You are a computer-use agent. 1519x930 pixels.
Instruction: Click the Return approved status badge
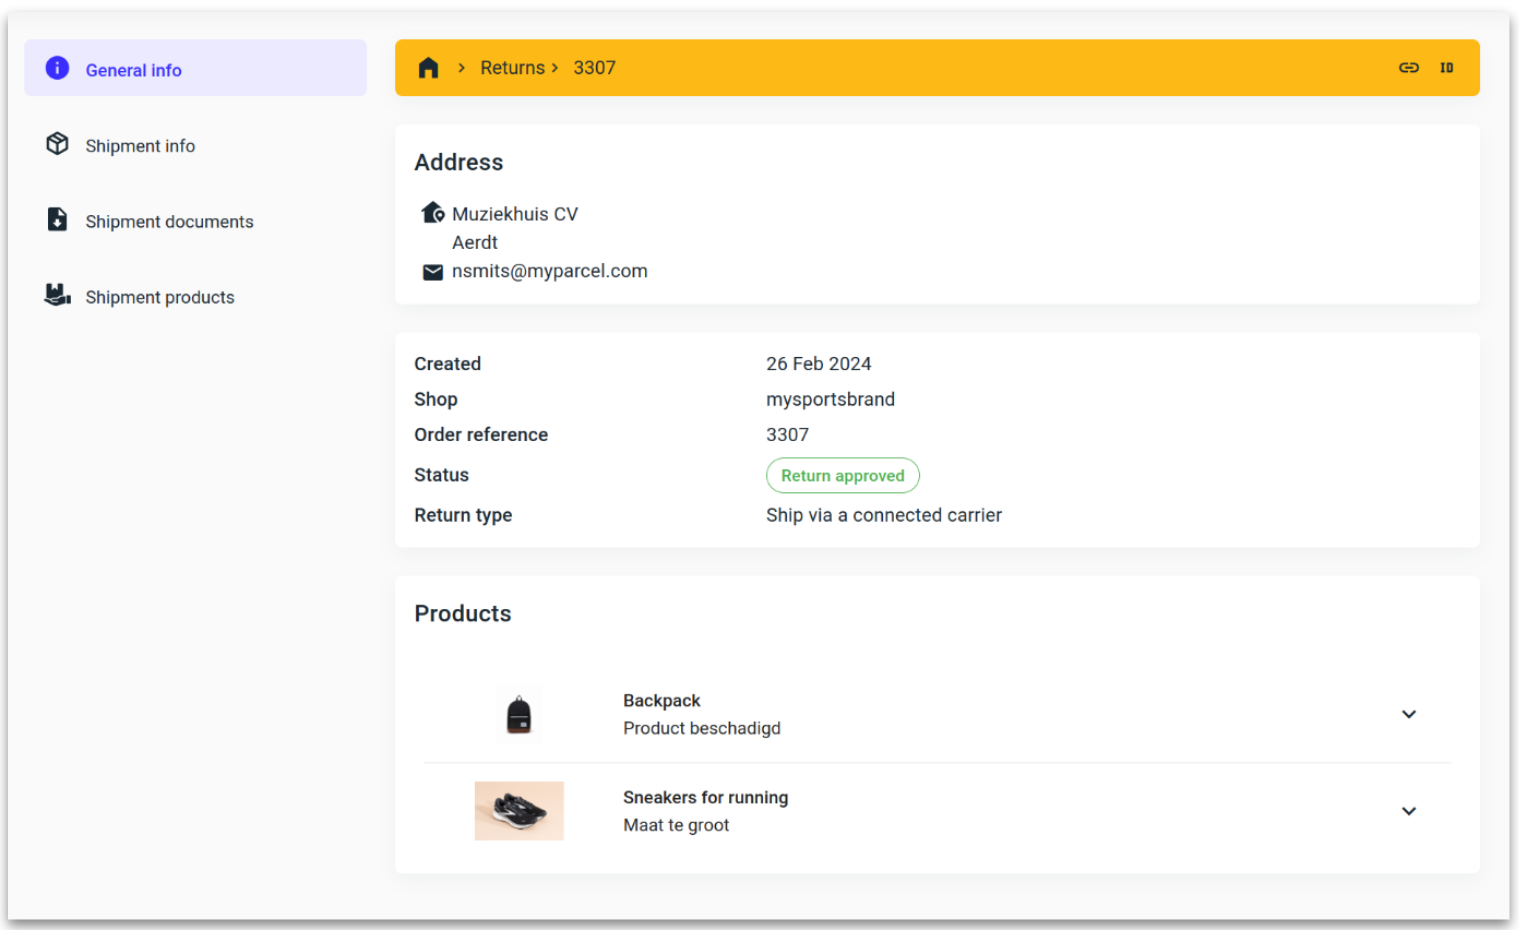(x=842, y=476)
